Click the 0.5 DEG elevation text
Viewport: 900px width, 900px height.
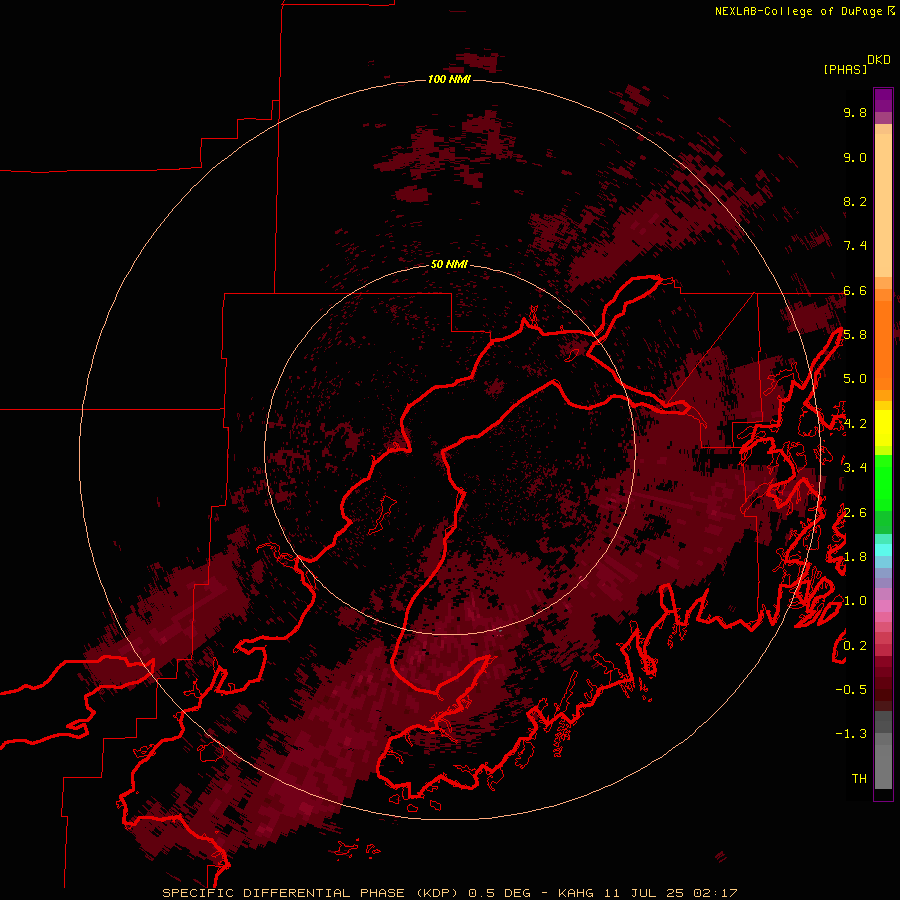pos(501,893)
